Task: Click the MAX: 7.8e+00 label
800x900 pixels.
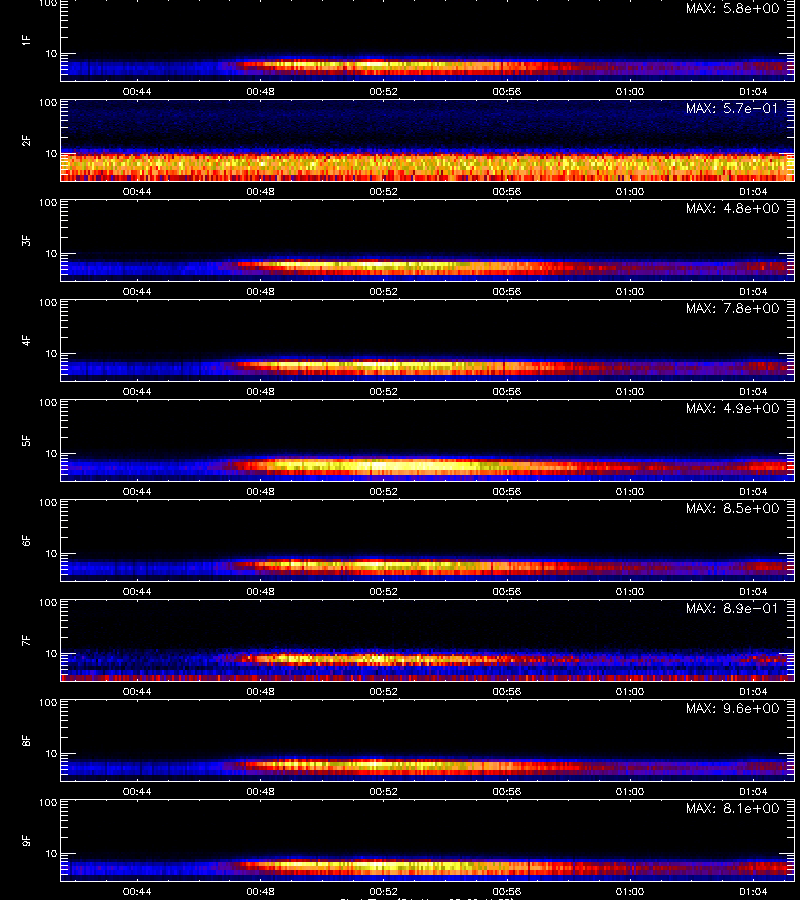Action: [732, 308]
